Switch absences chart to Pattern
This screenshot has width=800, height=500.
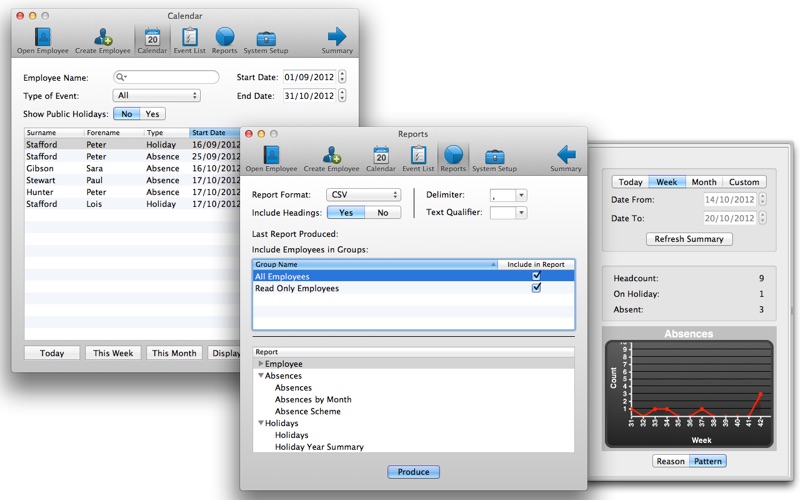pos(708,461)
